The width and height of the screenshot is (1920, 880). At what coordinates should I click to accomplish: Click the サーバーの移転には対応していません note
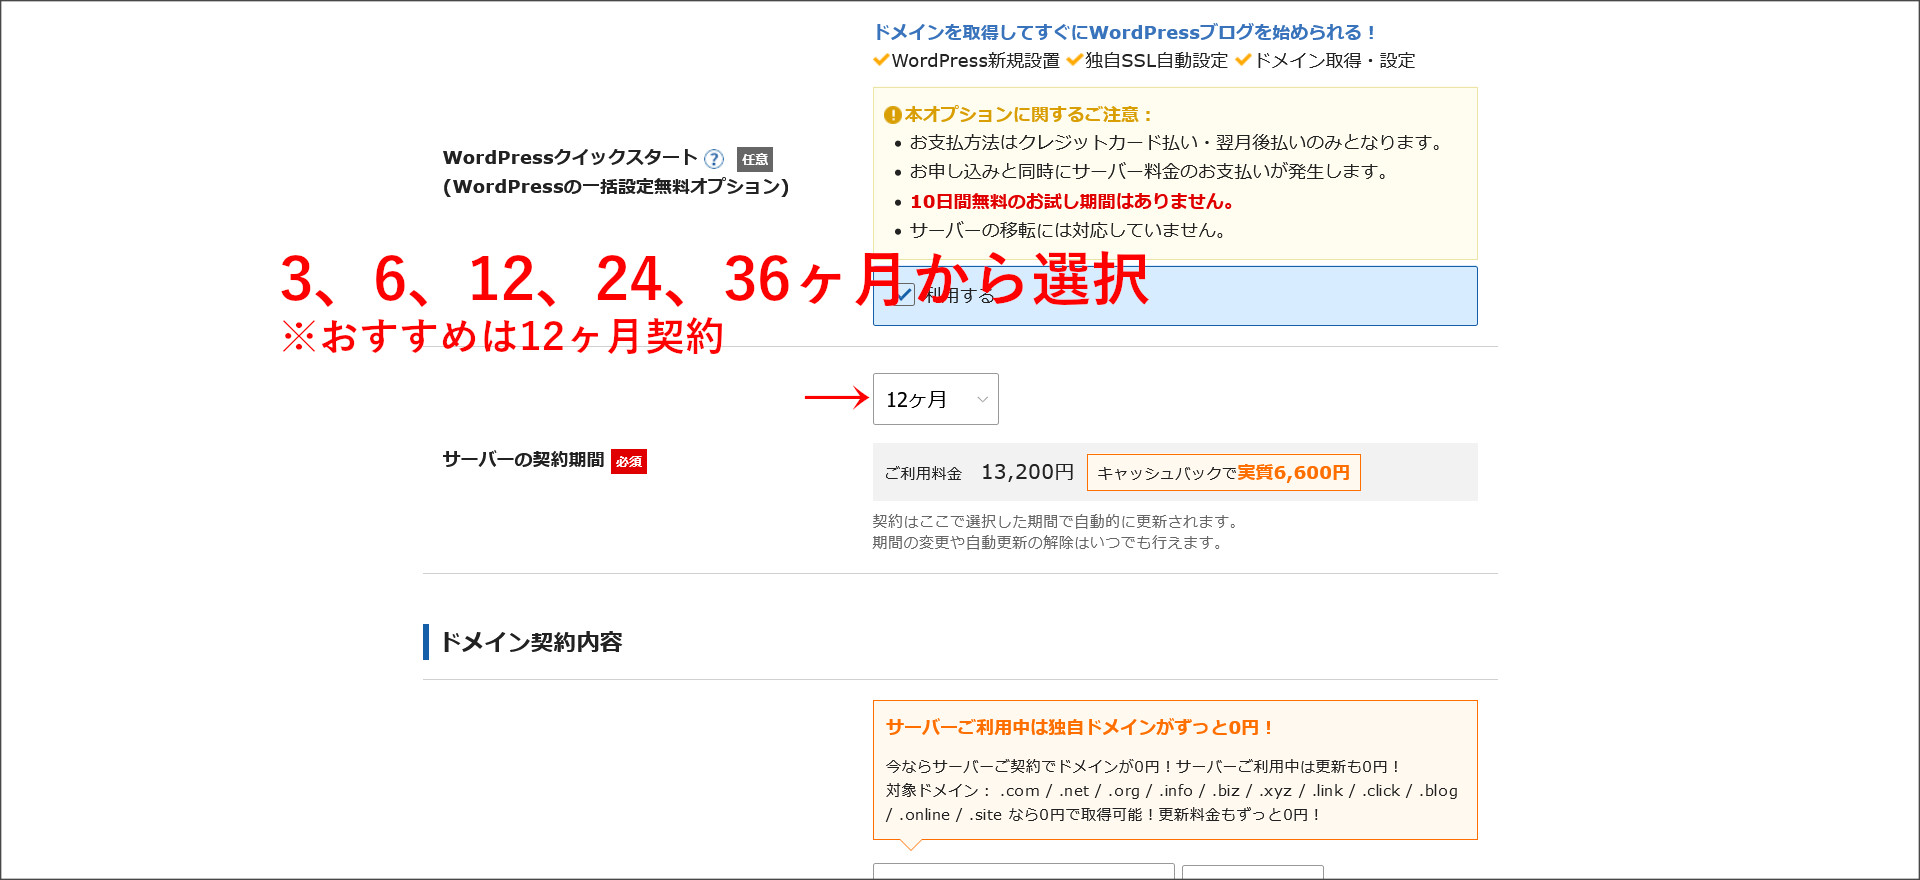[x=1068, y=230]
